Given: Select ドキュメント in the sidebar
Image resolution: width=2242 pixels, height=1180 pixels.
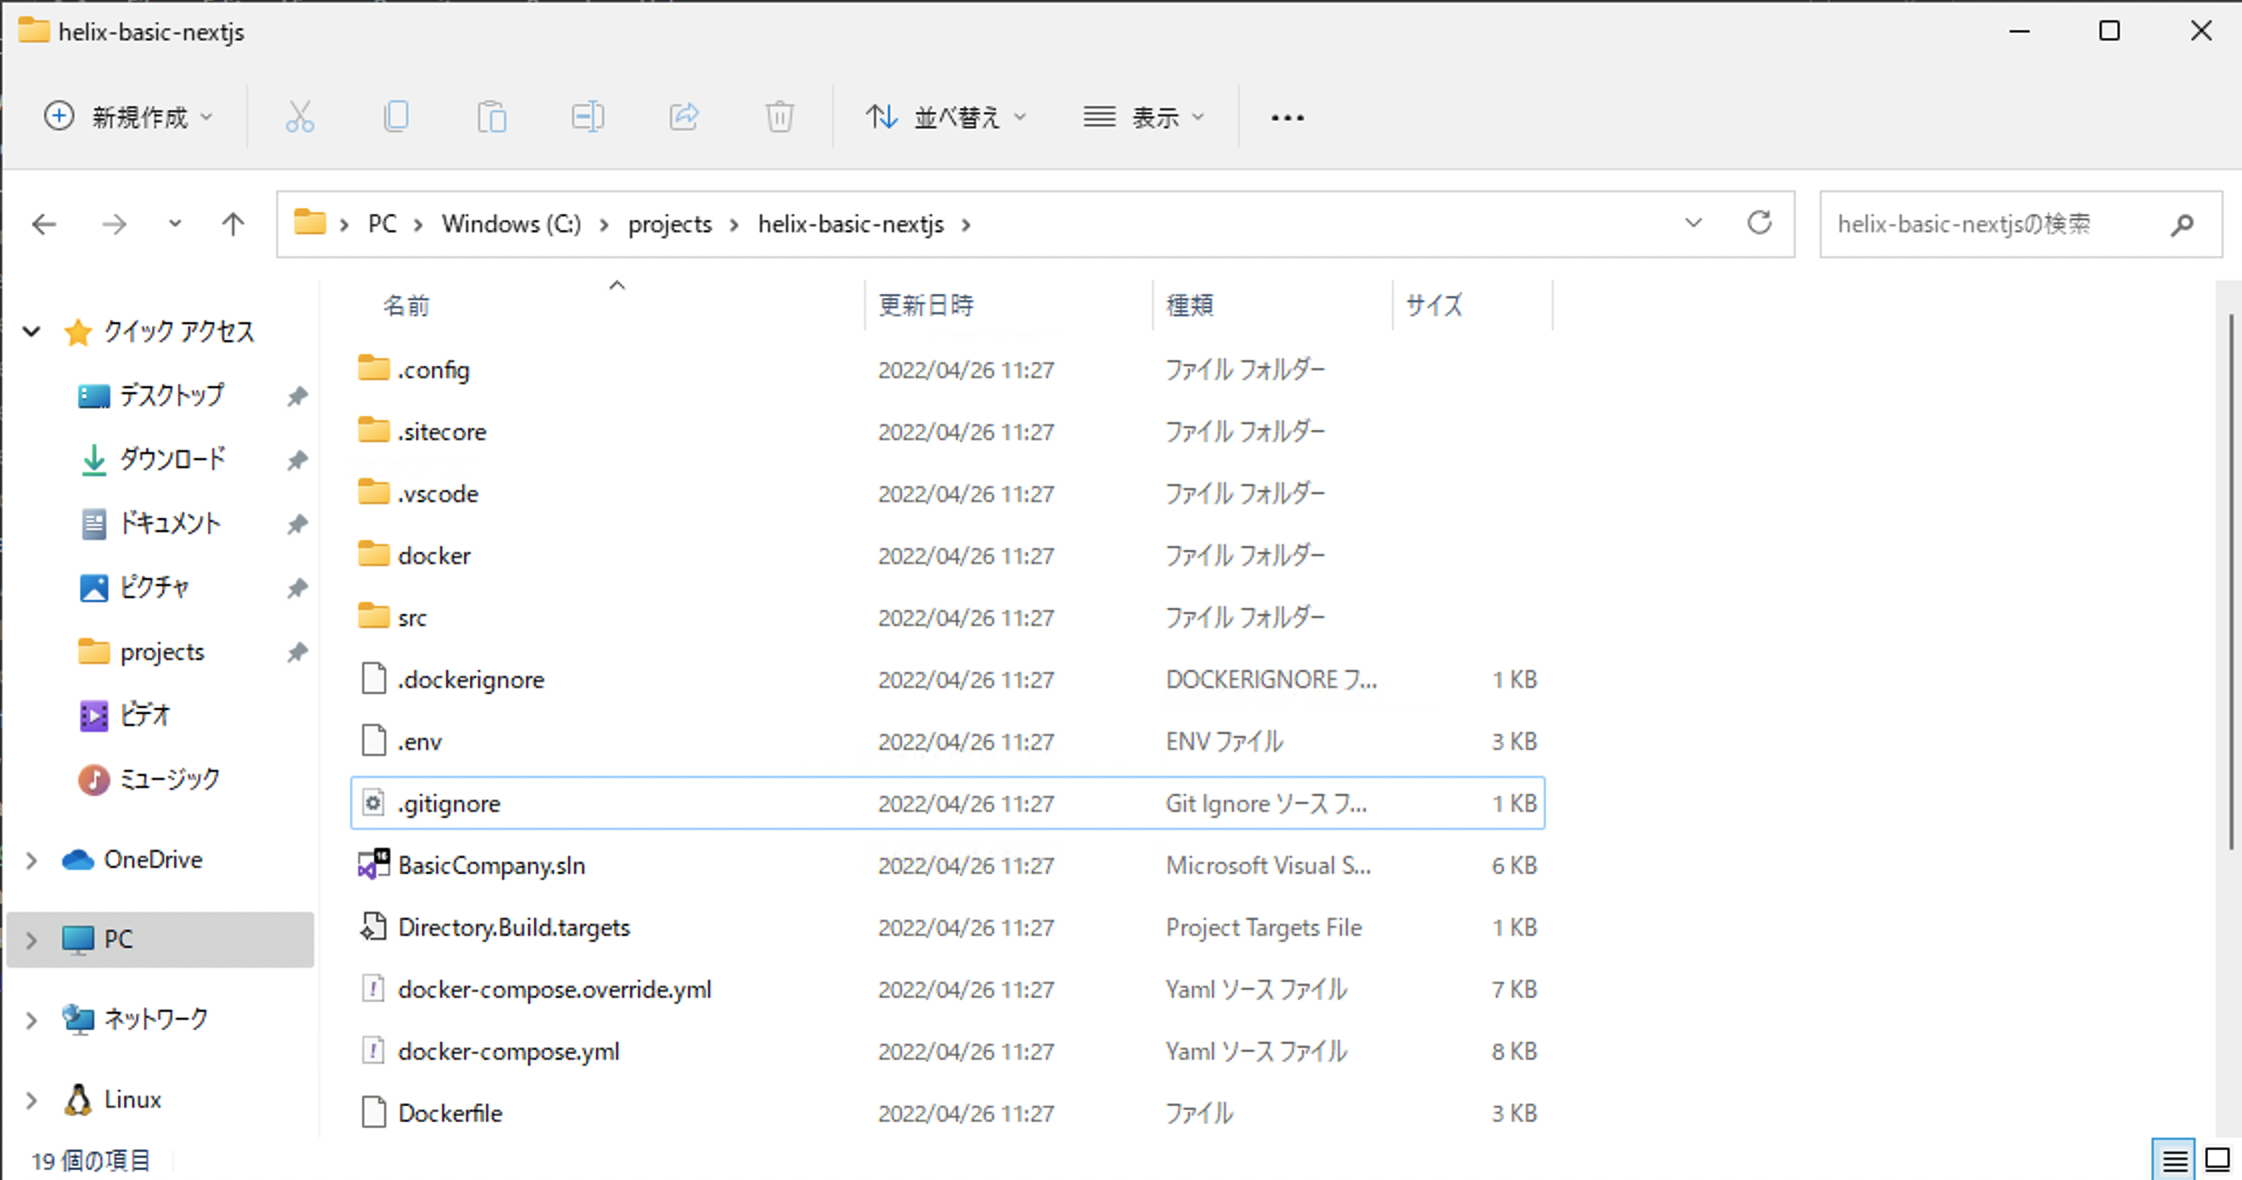Looking at the screenshot, I should (170, 523).
